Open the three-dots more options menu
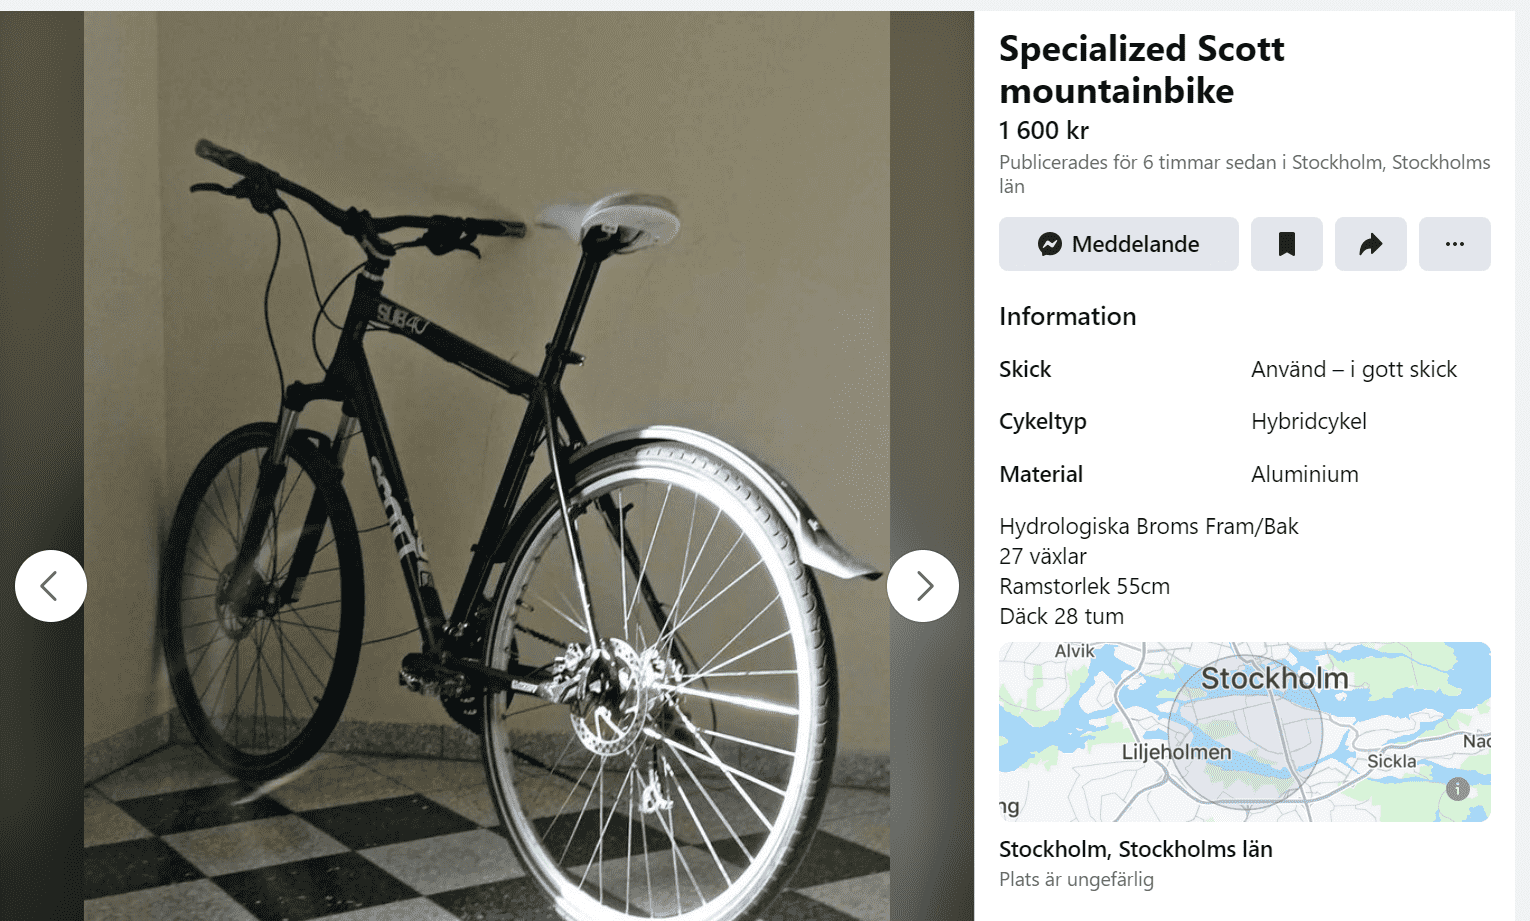 pyautogui.click(x=1454, y=244)
